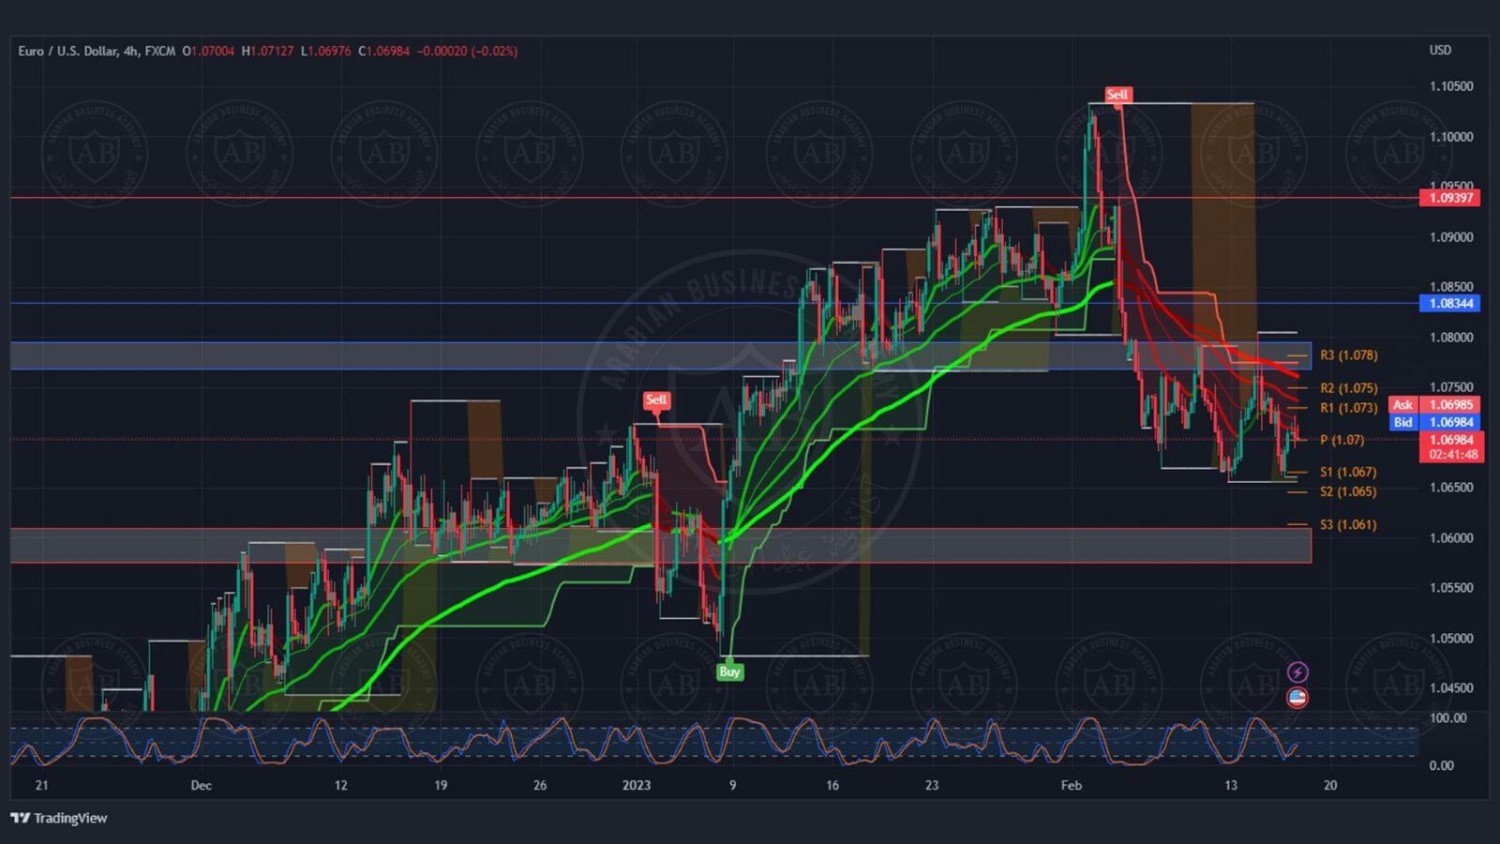The width and height of the screenshot is (1500, 844).
Task: Click the low value L1.06976
Action: [x=326, y=51]
